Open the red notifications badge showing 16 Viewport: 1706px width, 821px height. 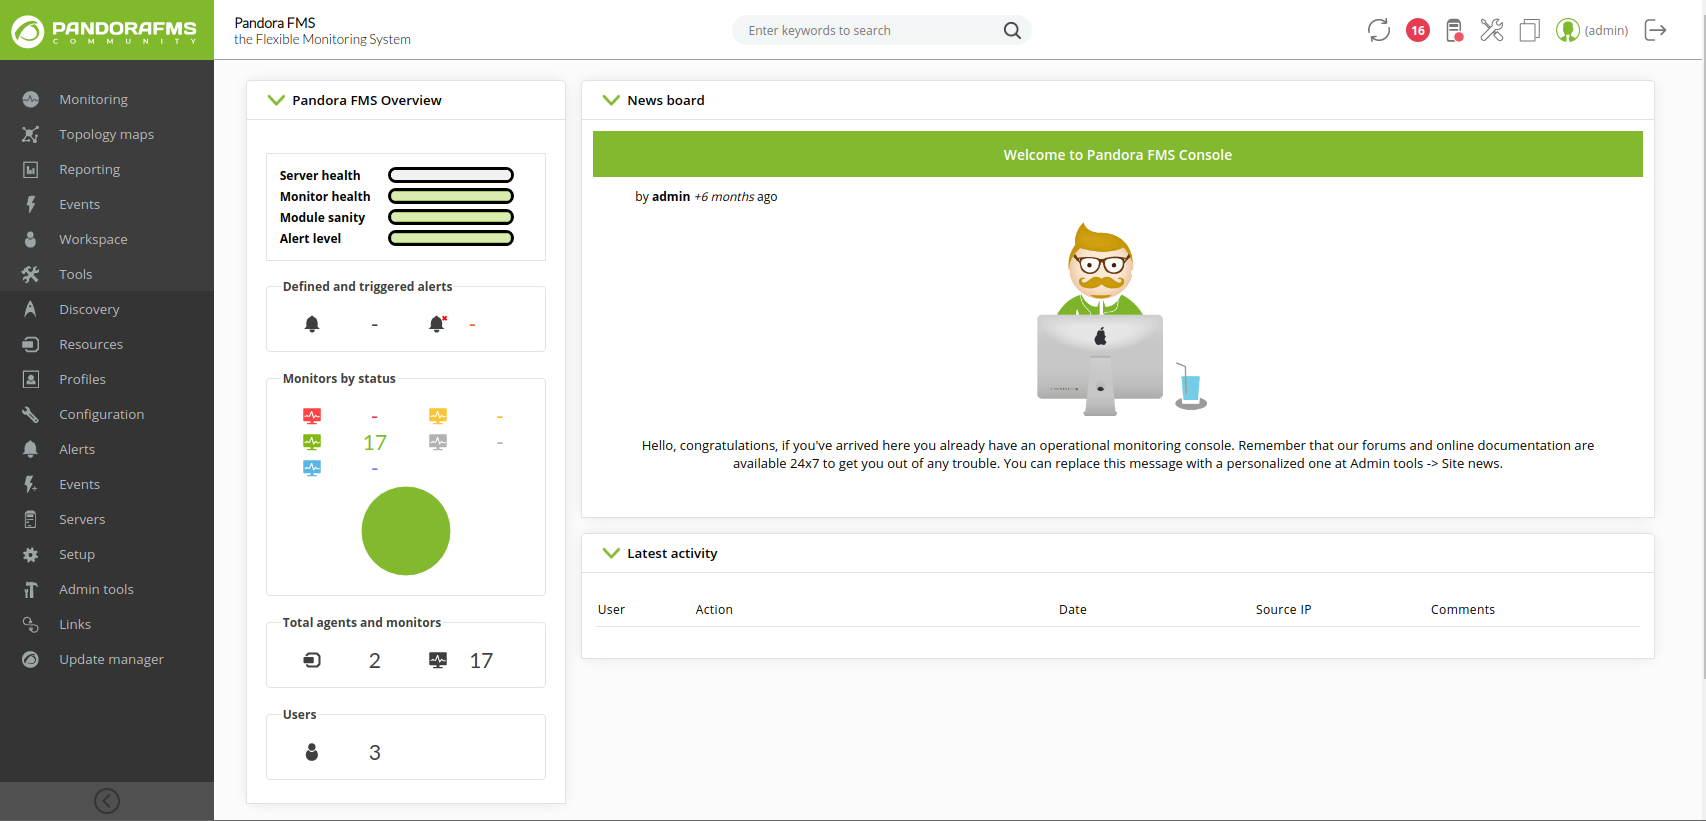click(1417, 30)
